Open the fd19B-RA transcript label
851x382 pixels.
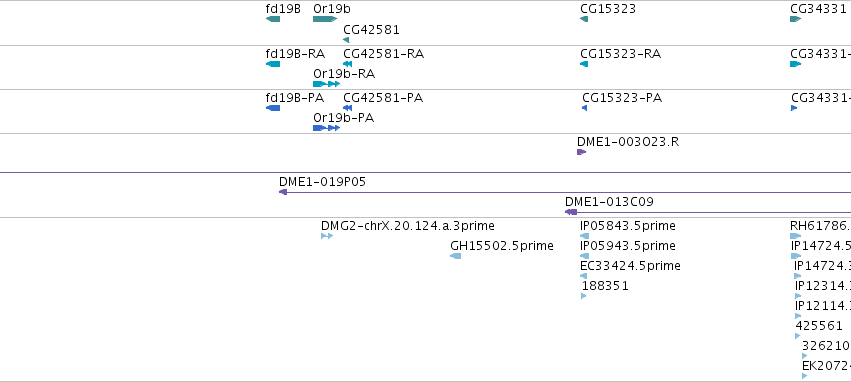point(295,54)
